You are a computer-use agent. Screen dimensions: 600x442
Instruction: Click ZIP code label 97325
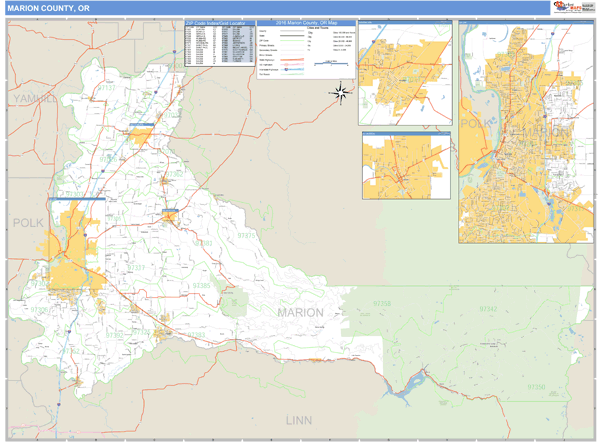tap(142, 332)
